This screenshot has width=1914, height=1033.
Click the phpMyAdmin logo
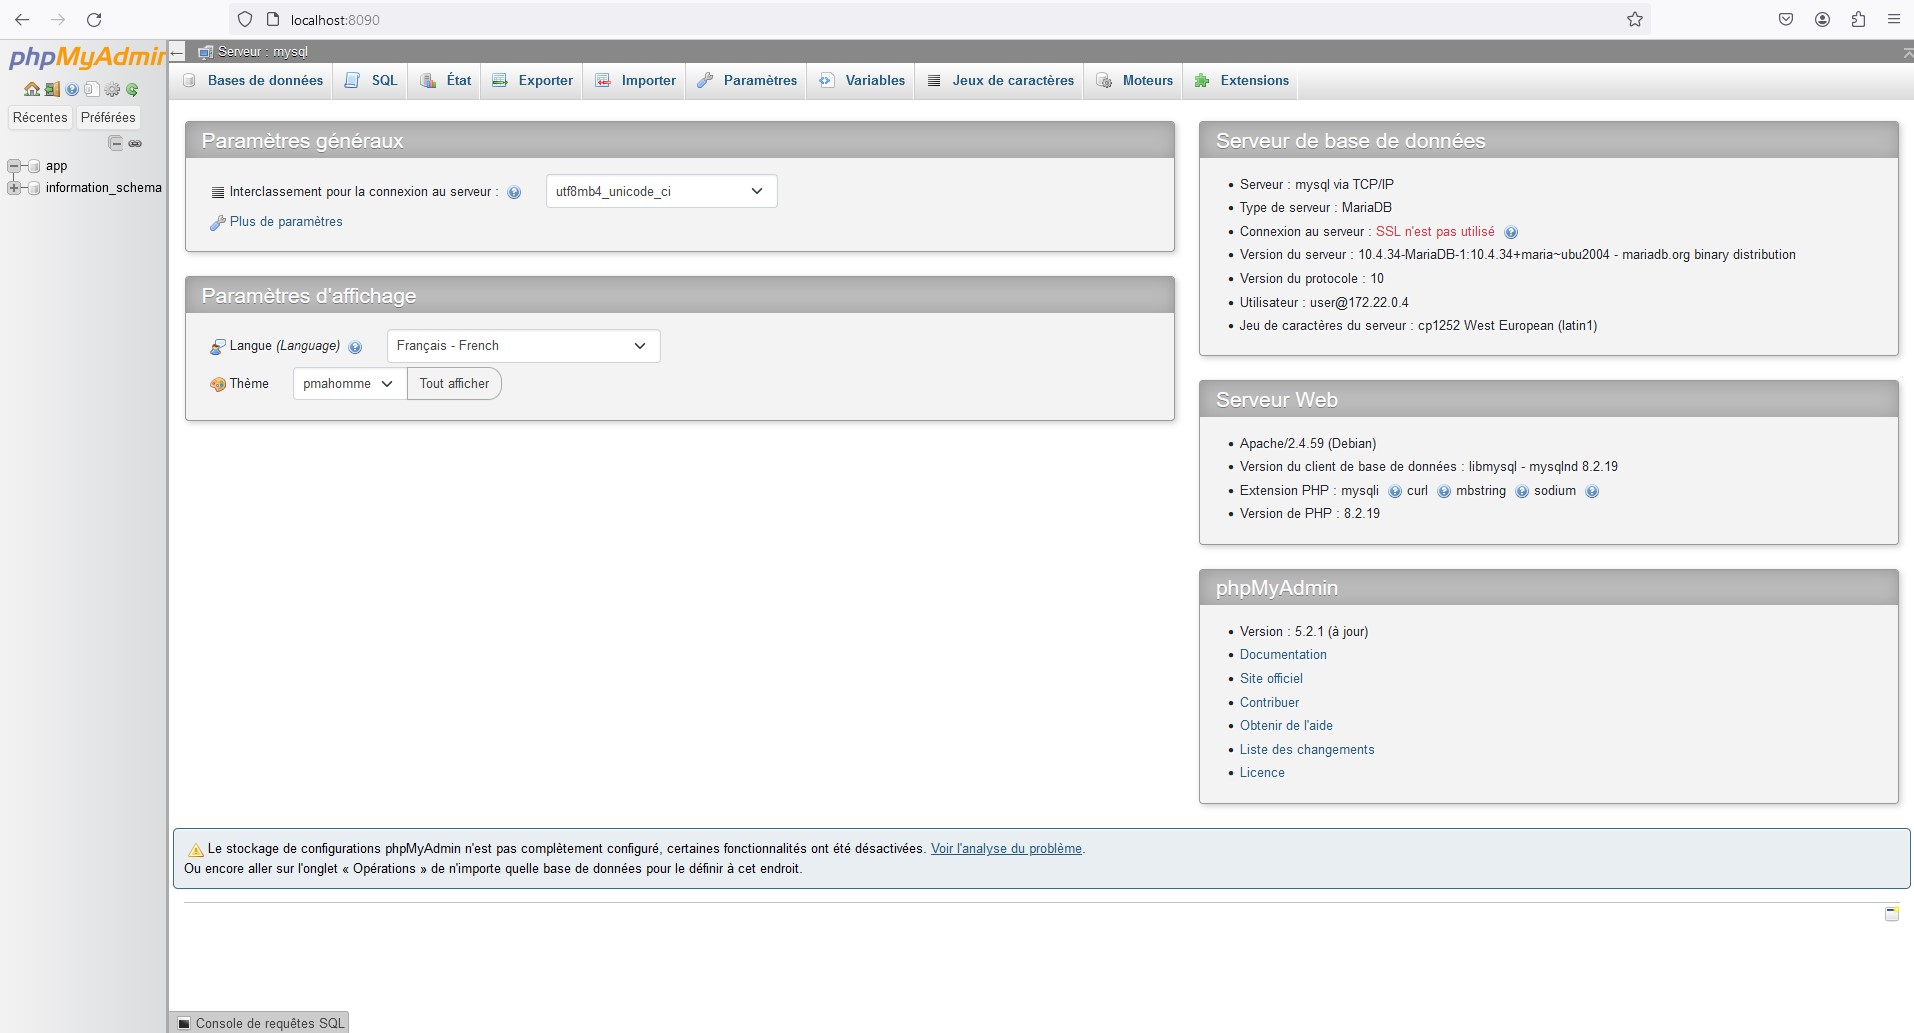(86, 57)
